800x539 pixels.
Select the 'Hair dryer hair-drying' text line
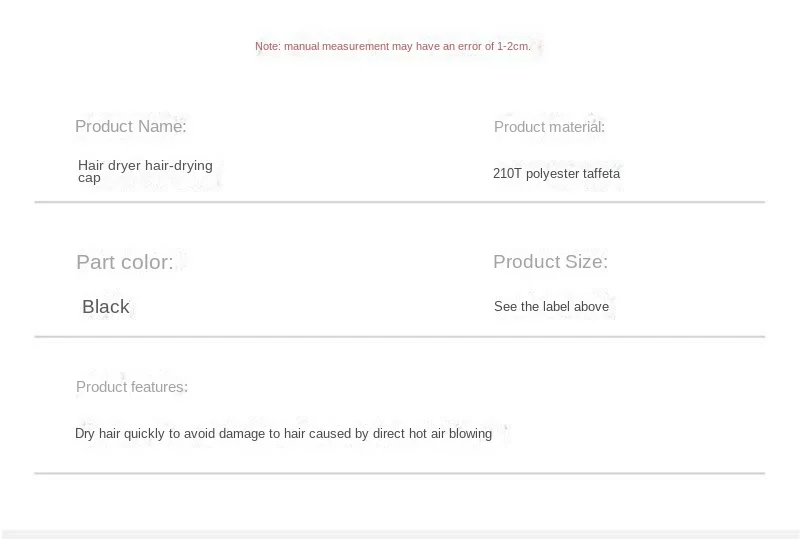(x=145, y=165)
